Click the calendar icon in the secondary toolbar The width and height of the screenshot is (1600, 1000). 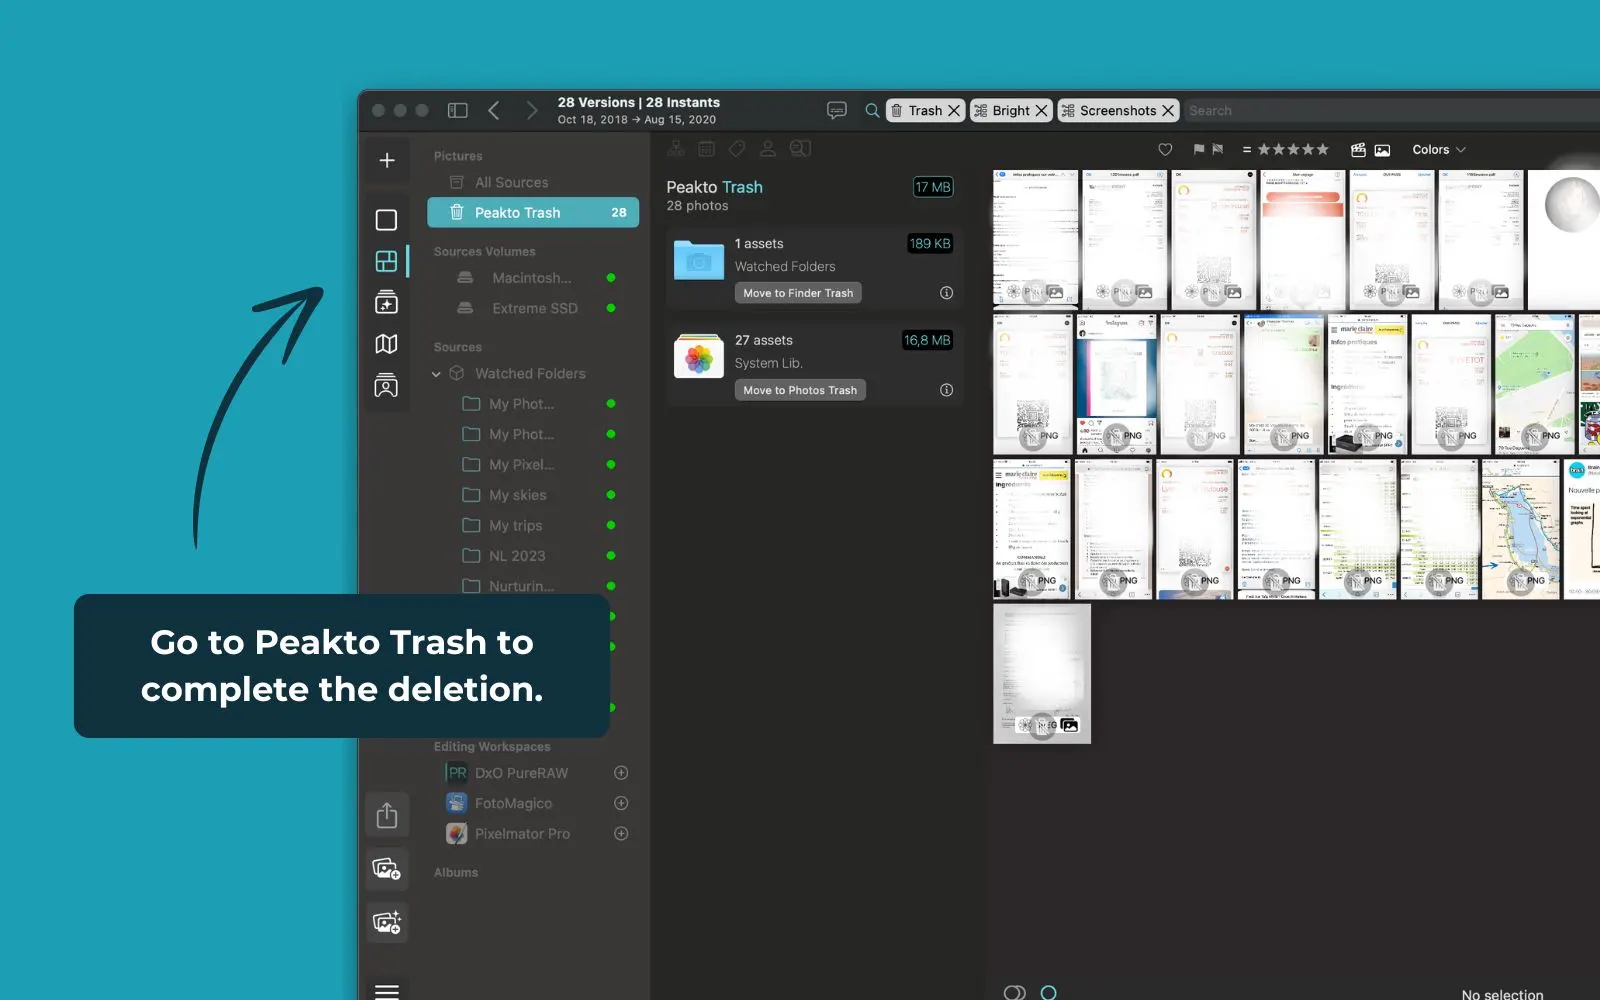click(706, 149)
